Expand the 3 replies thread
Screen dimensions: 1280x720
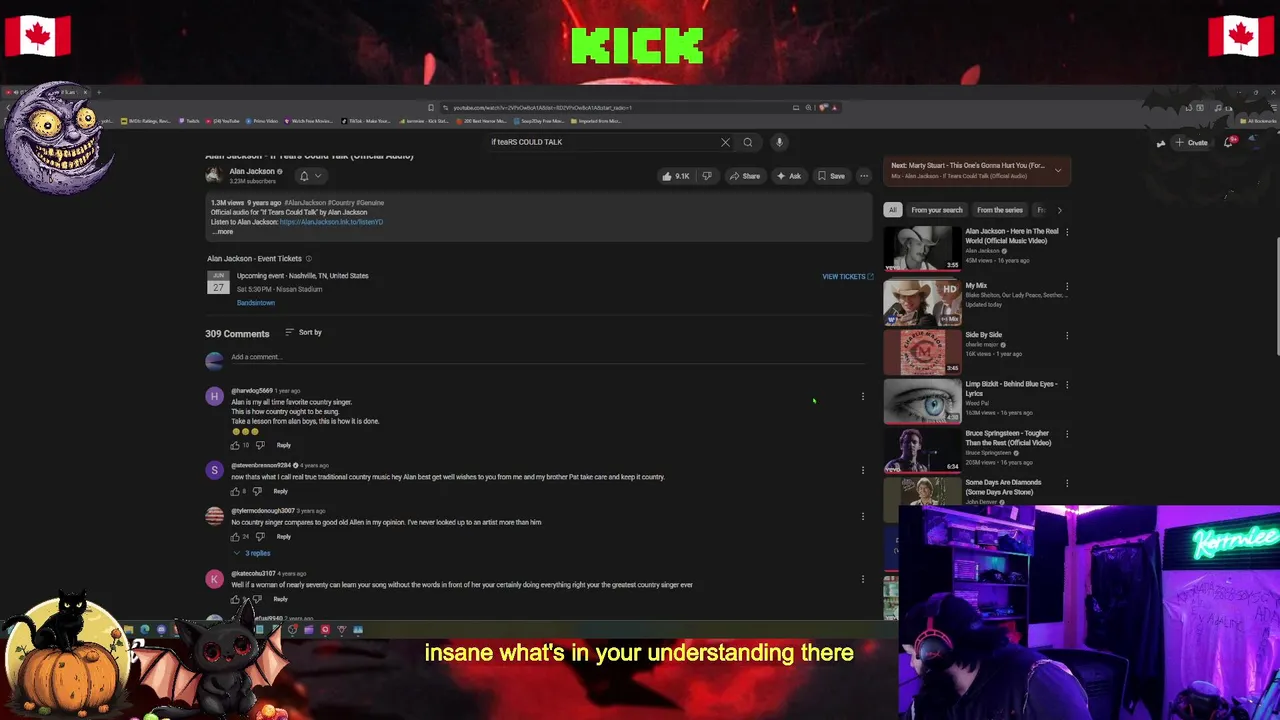coord(253,553)
